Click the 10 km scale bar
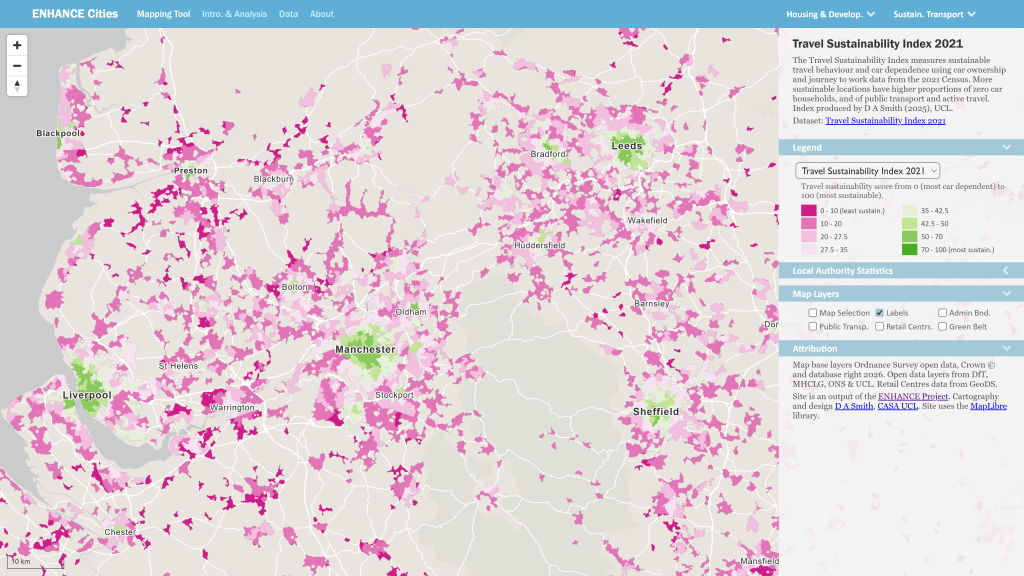 (x=35, y=562)
